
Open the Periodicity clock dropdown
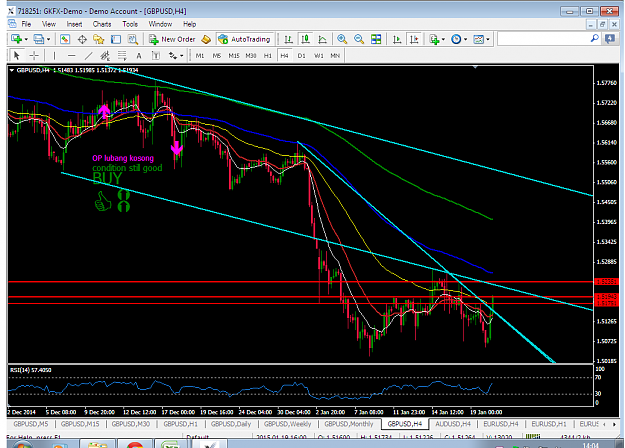coord(458,39)
